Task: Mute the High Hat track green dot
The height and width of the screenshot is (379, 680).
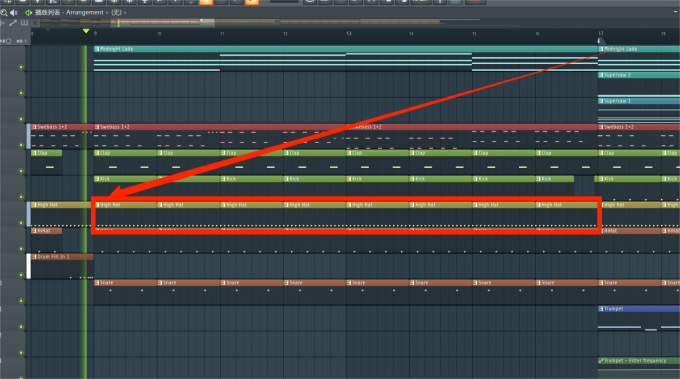Action: coord(21,223)
